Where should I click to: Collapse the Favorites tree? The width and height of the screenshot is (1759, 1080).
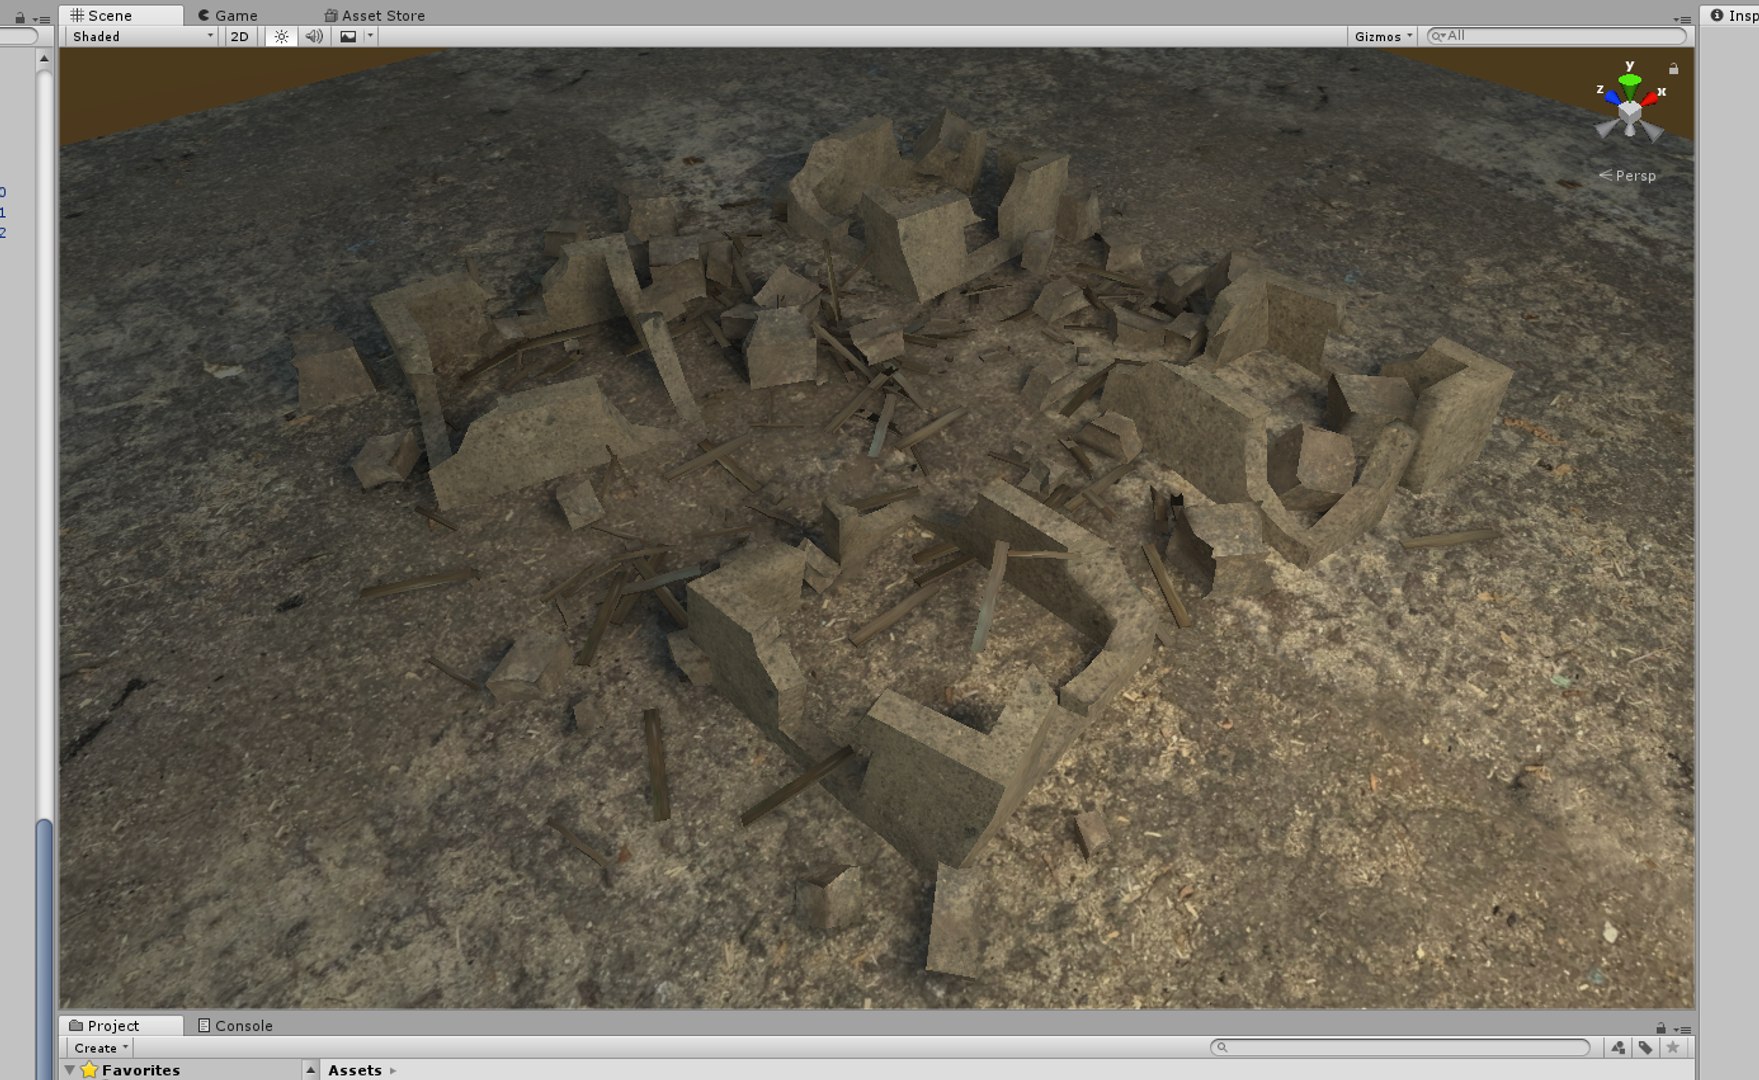[x=69, y=1070]
